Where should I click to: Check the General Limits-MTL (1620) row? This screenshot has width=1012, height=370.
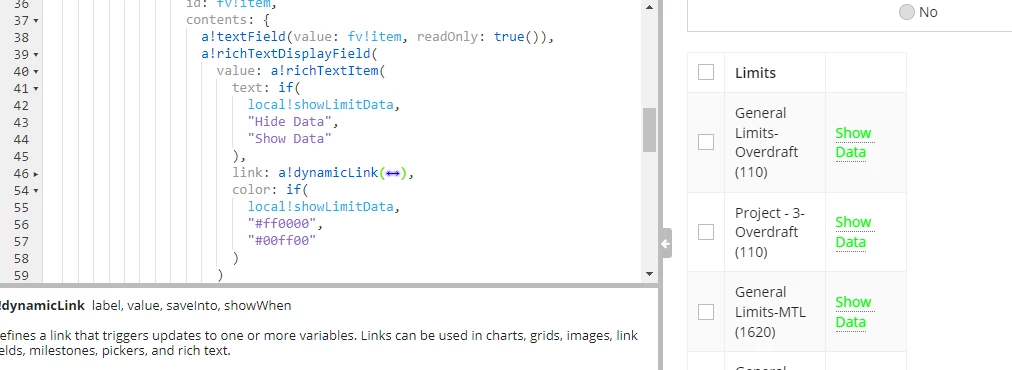pos(706,312)
